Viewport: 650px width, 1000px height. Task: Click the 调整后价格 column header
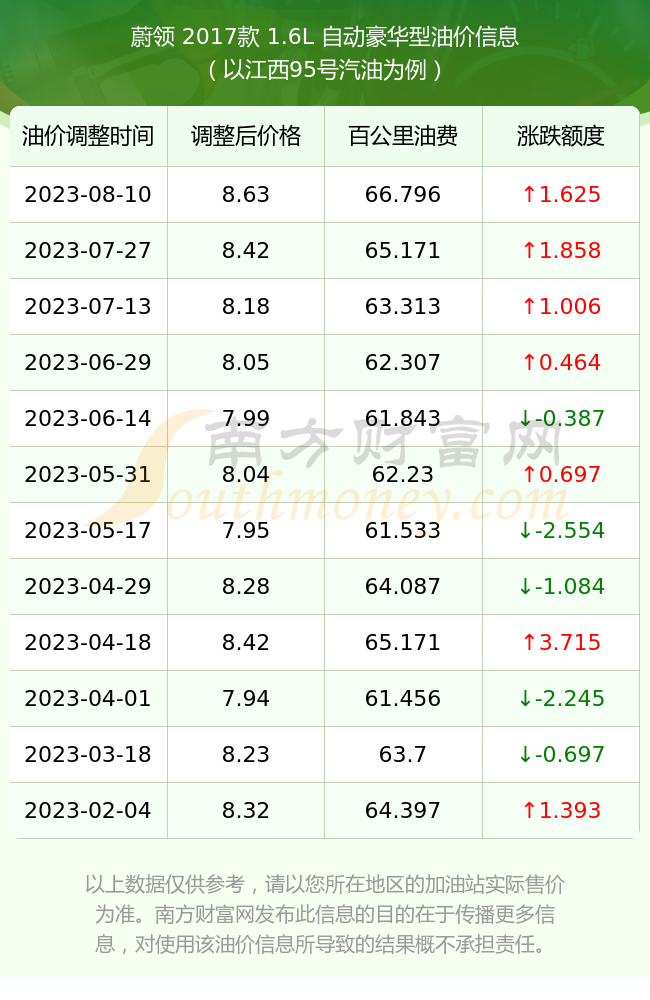click(x=246, y=136)
